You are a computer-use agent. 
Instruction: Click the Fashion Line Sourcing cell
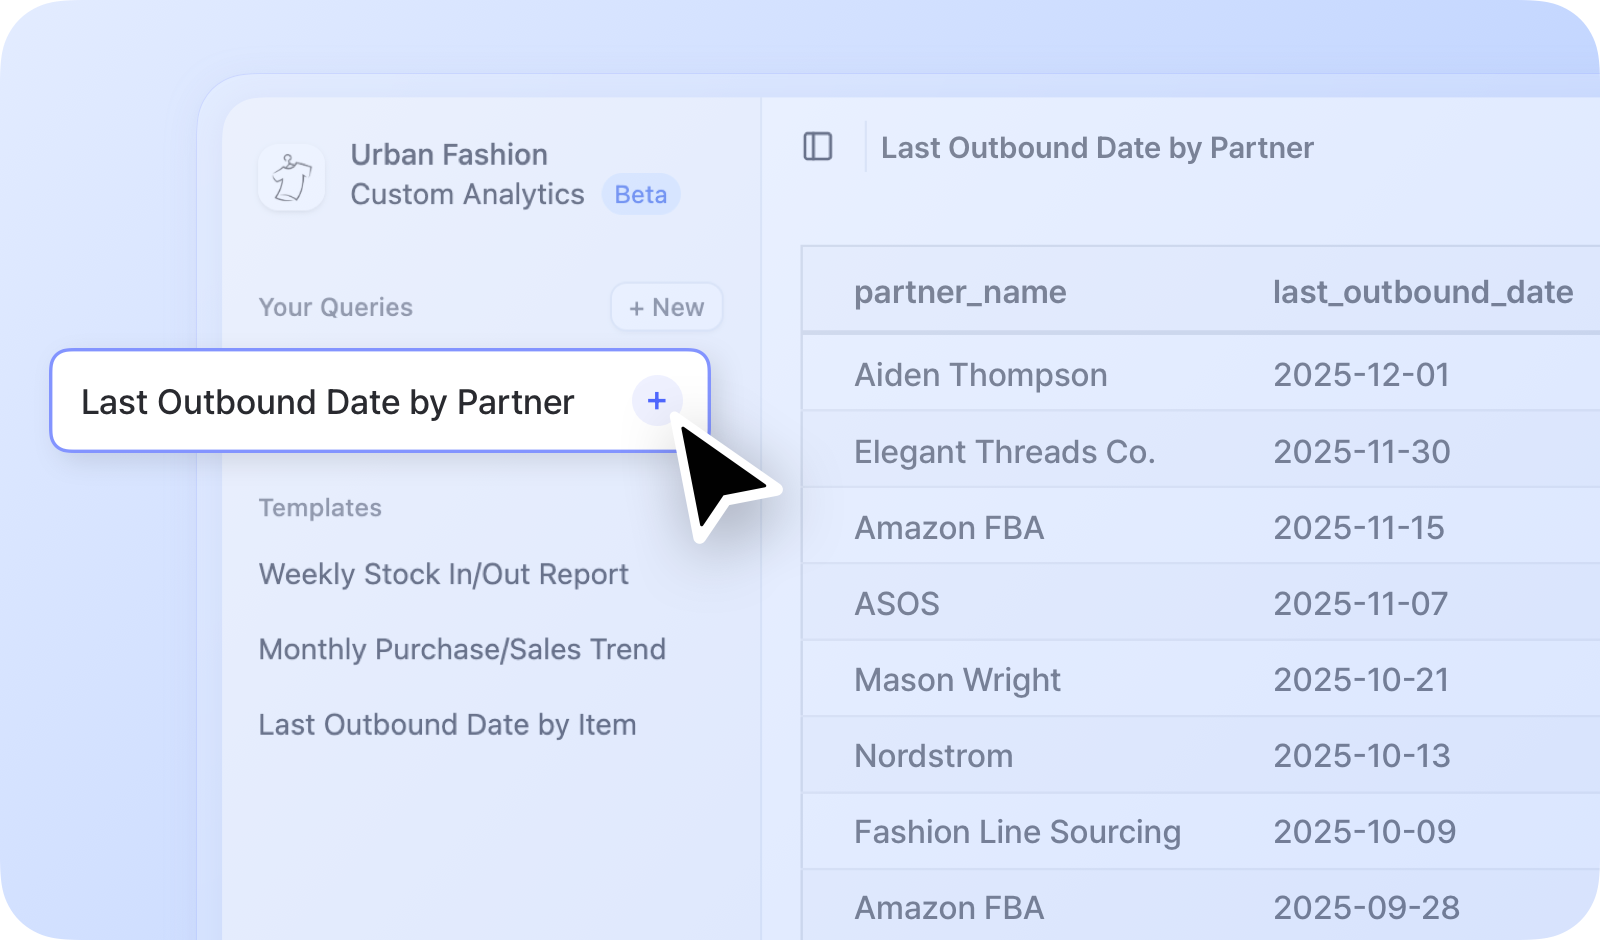(1017, 832)
